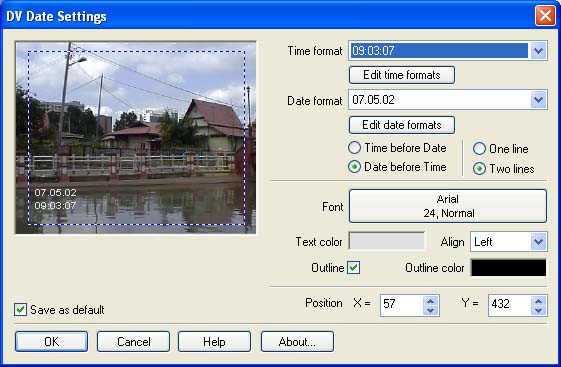Pick a new Text color swatch
The image size is (561, 367).
tap(387, 241)
